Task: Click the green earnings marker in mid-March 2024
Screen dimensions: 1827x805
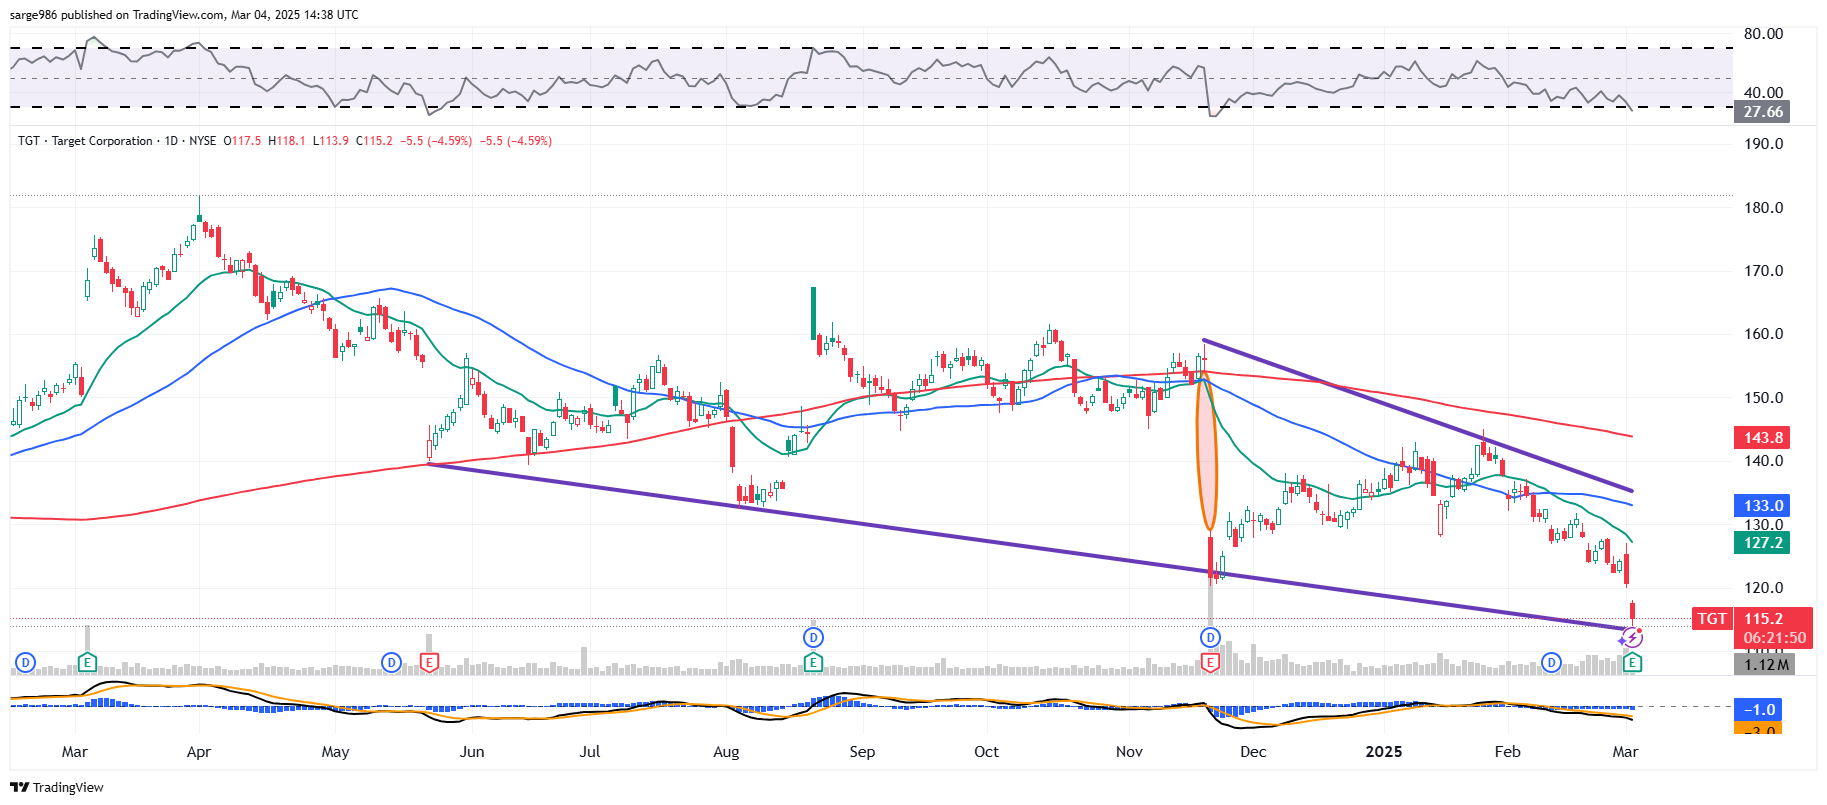Action: 87,662
